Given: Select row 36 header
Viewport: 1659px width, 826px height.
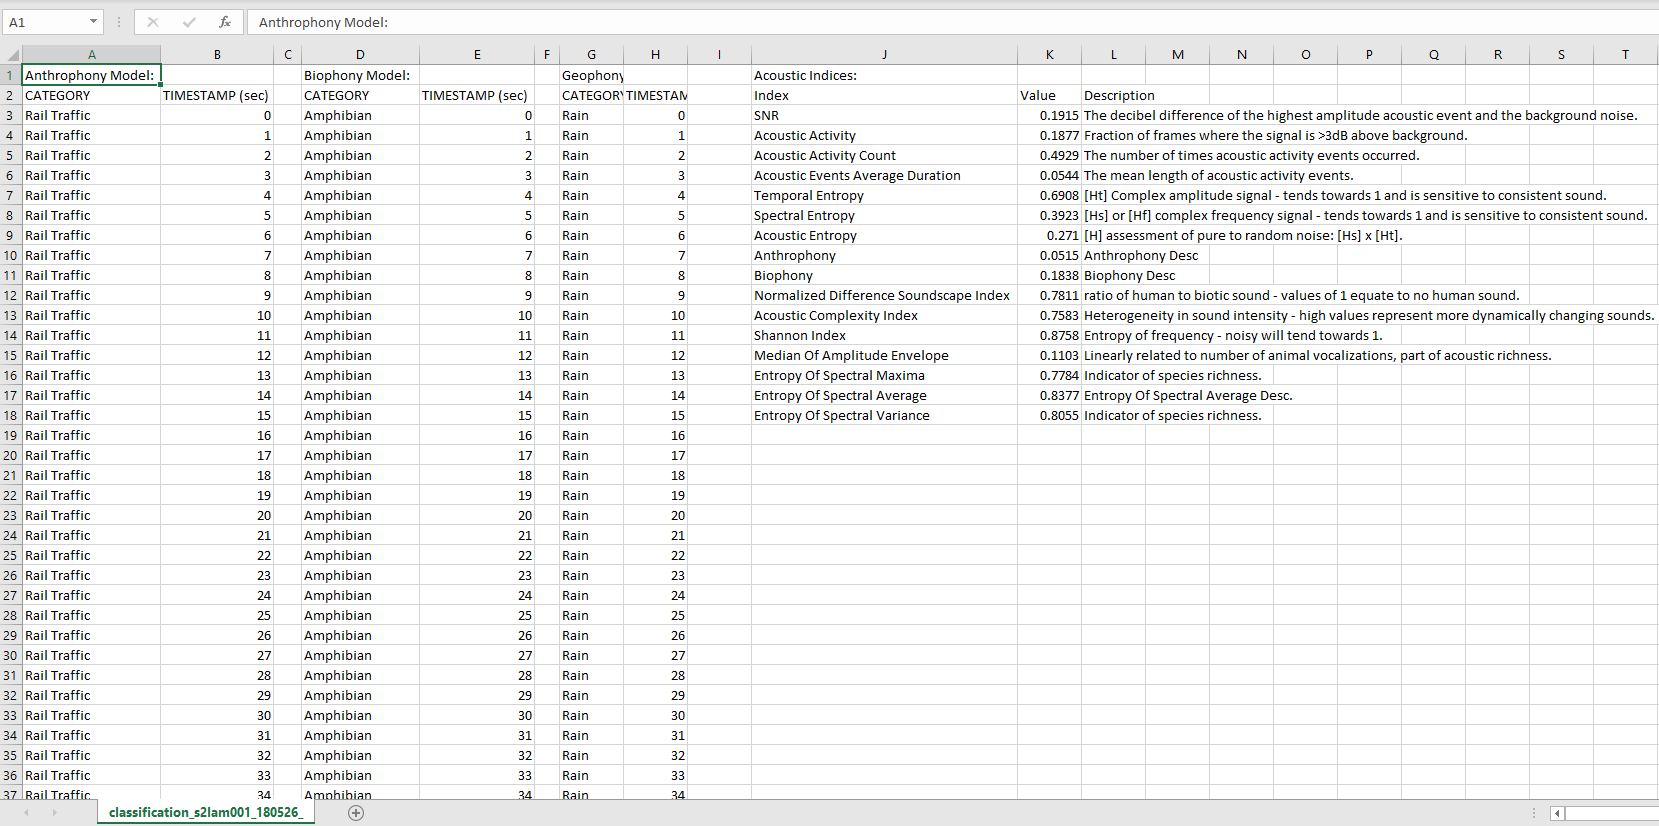Looking at the screenshot, I should point(11,775).
